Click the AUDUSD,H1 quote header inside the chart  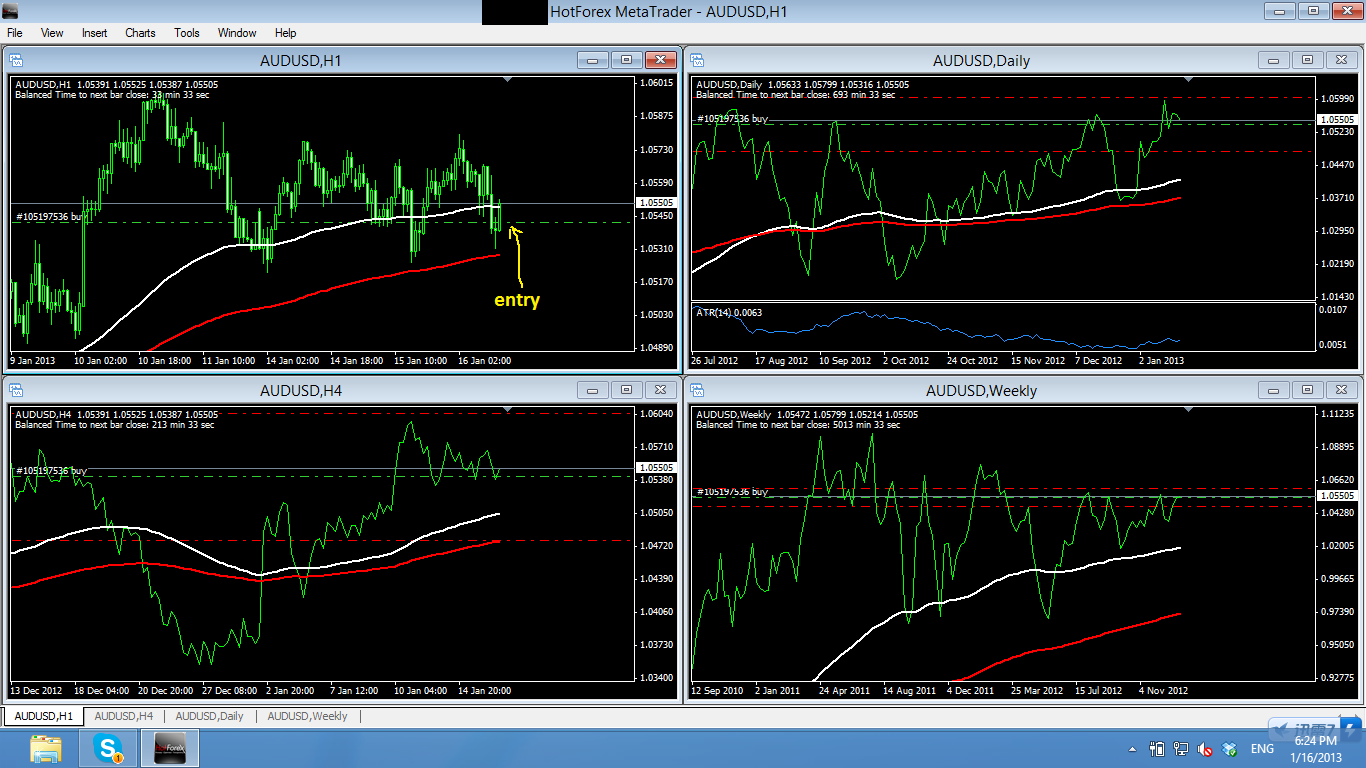[117, 84]
